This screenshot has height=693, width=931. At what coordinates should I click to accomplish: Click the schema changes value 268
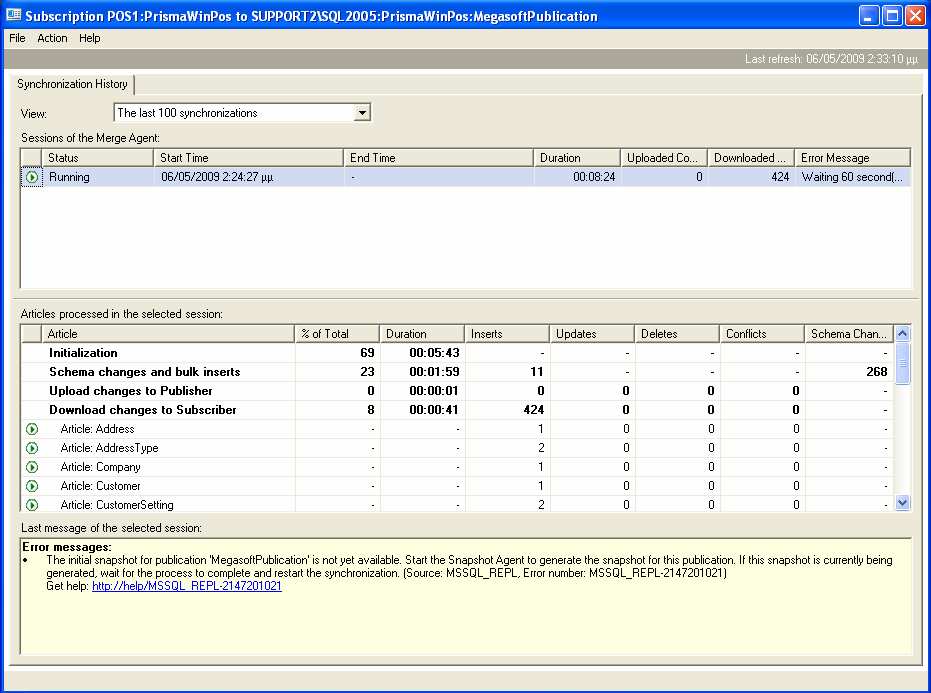tap(876, 372)
